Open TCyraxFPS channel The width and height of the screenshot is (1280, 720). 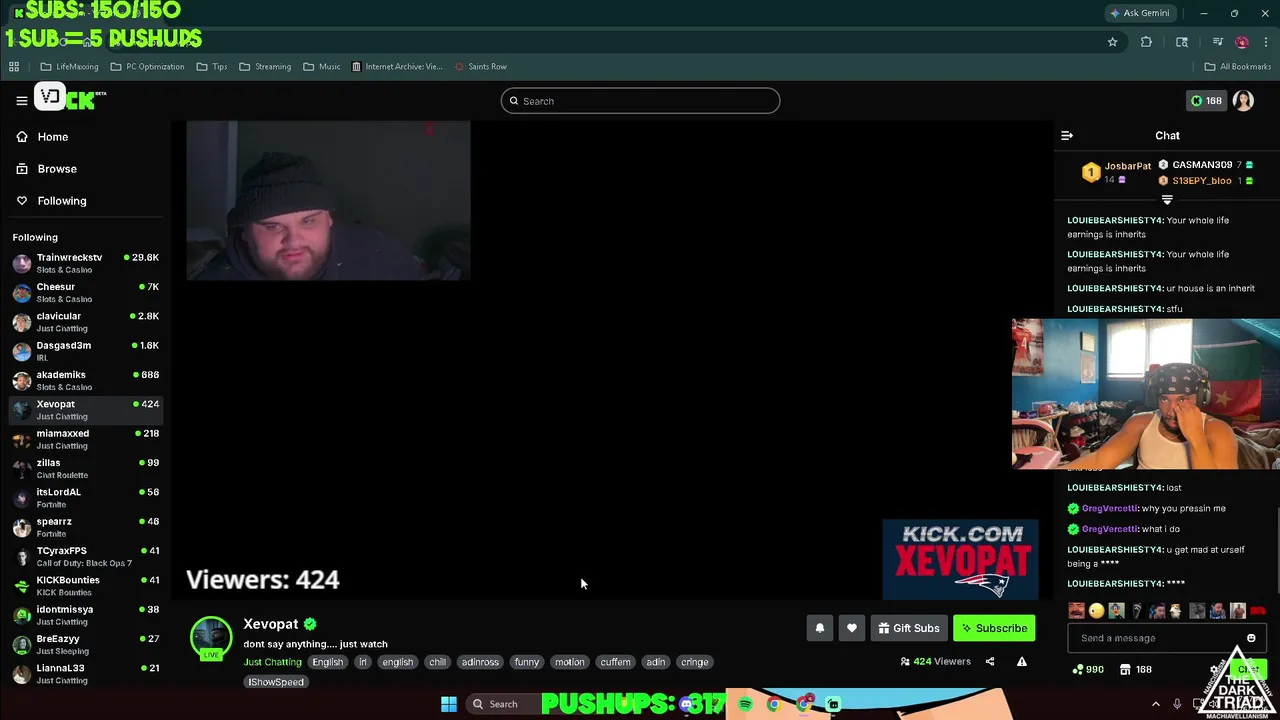point(85,556)
